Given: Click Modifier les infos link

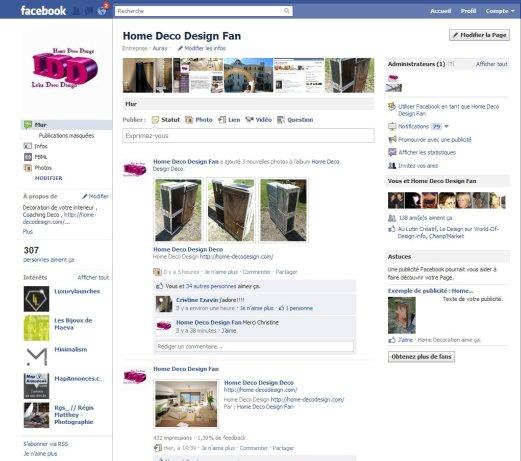Looking at the screenshot, I should (x=202, y=48).
